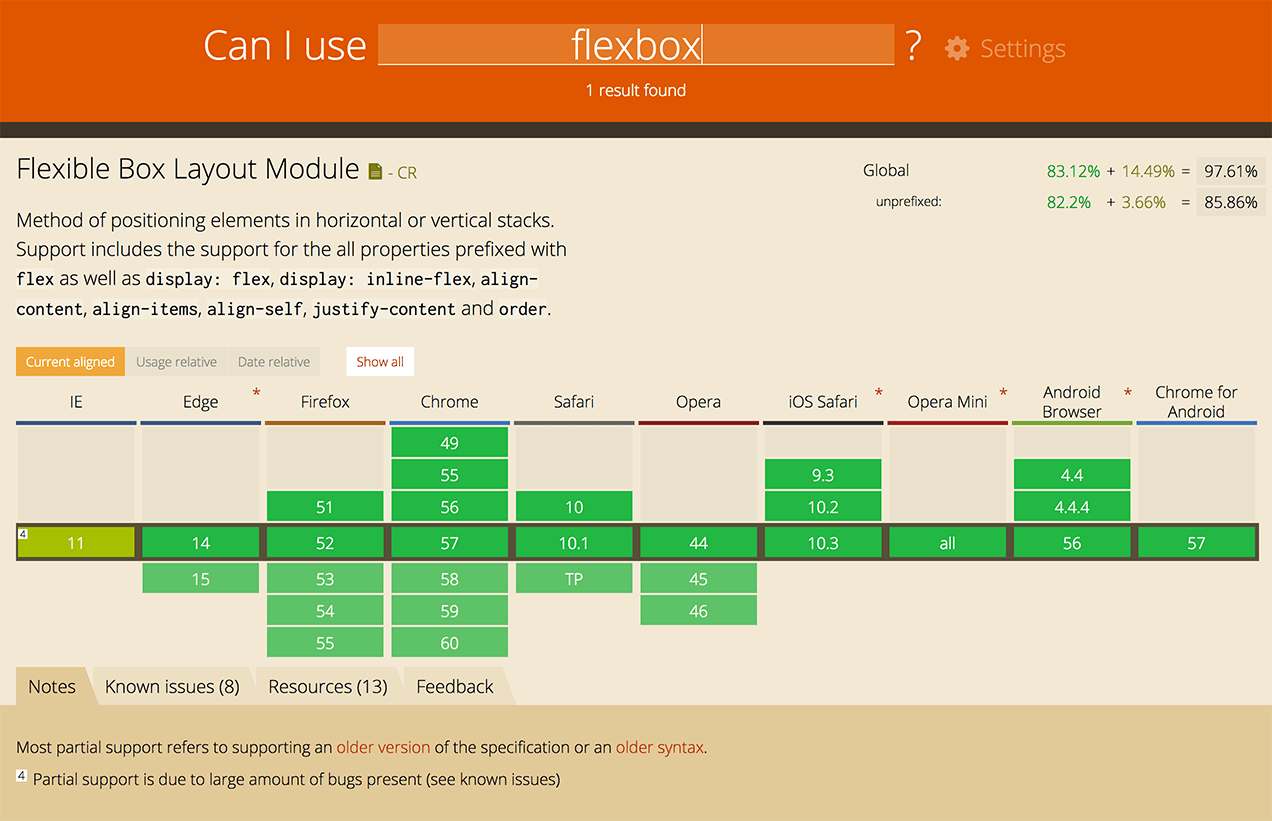
Task: Click the Firefox 52 cell
Action: [325, 543]
